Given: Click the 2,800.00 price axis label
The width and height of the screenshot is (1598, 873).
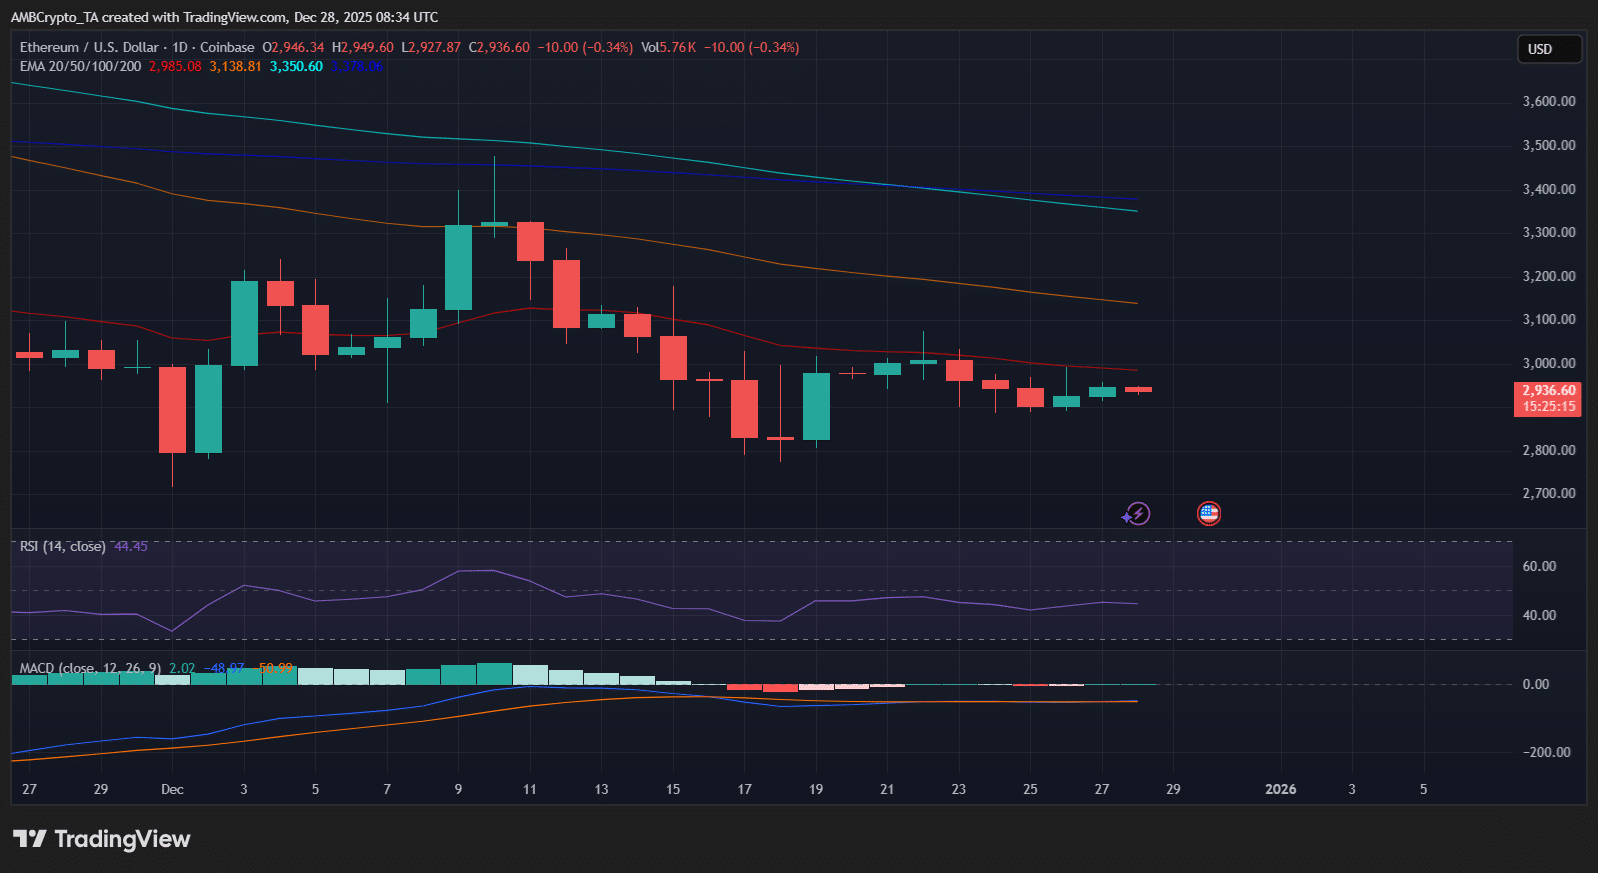Looking at the screenshot, I should 1549,450.
